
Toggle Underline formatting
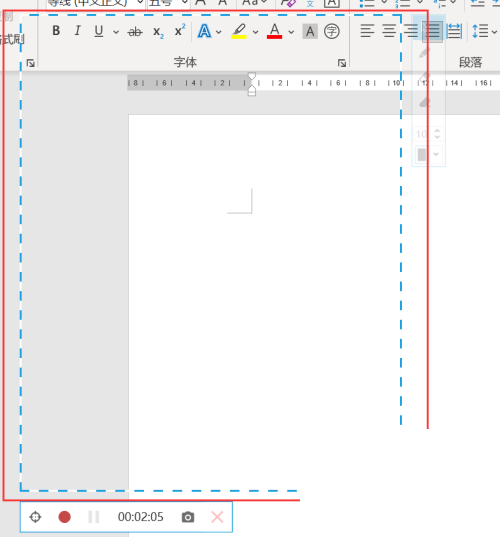coord(99,31)
